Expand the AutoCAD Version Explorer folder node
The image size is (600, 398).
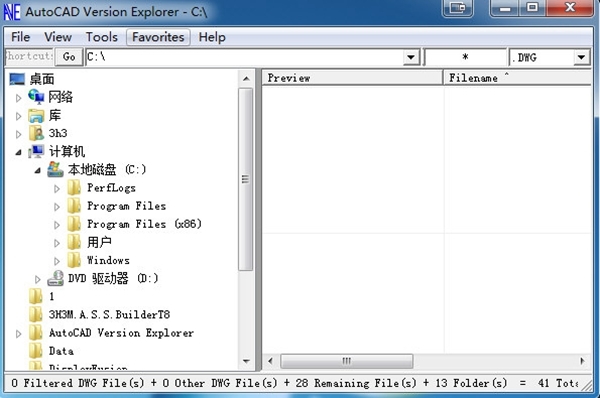coord(18,334)
